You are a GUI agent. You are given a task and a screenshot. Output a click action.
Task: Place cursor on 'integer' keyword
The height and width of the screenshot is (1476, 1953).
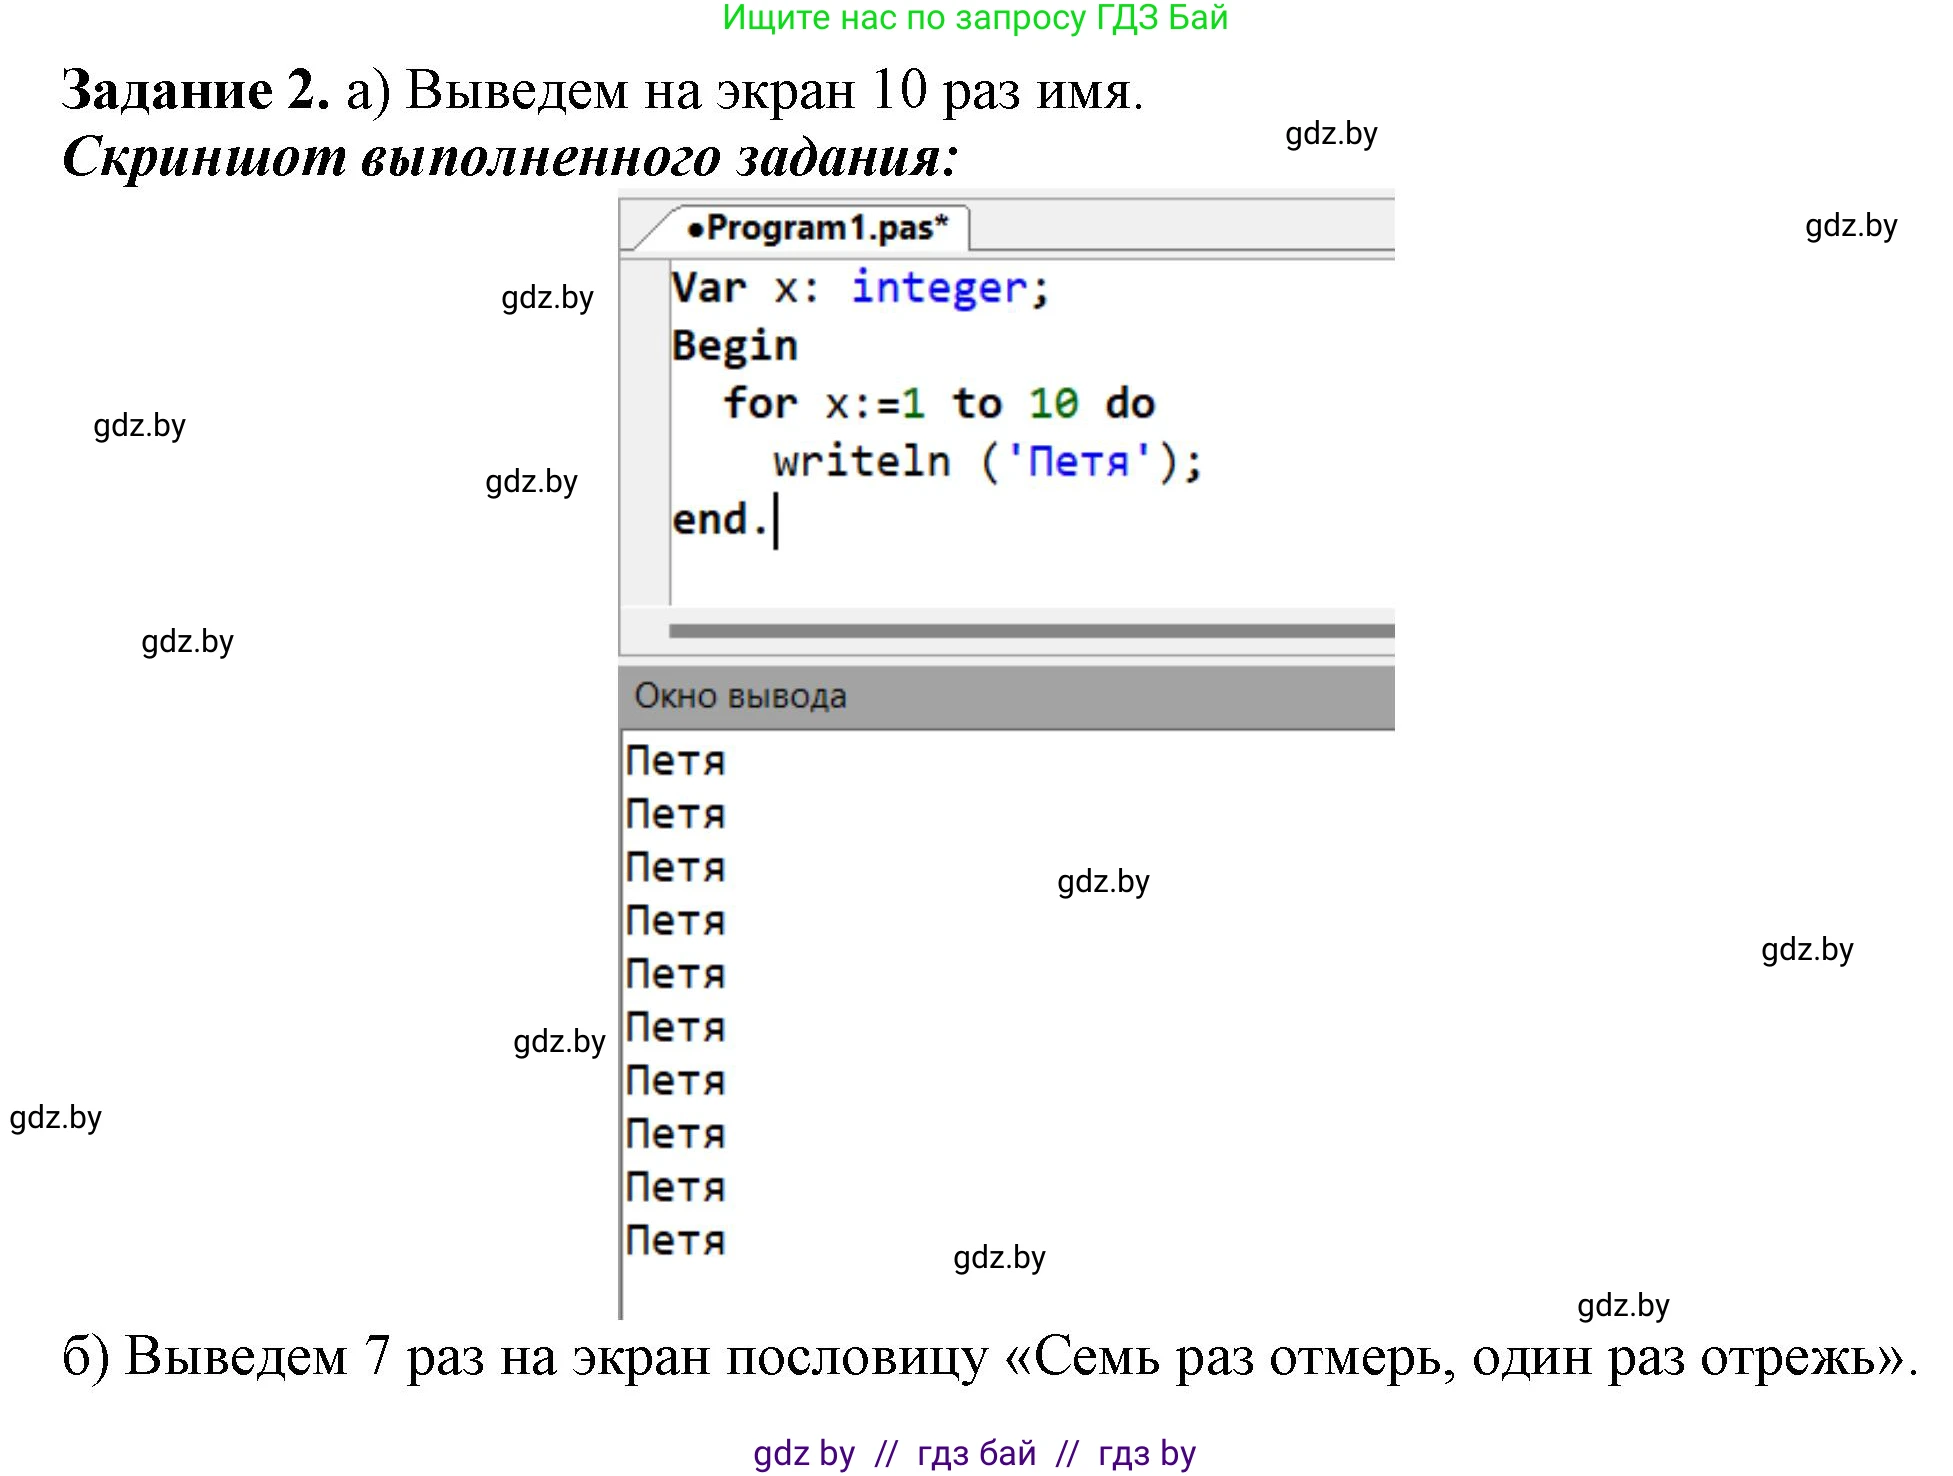[x=938, y=289]
